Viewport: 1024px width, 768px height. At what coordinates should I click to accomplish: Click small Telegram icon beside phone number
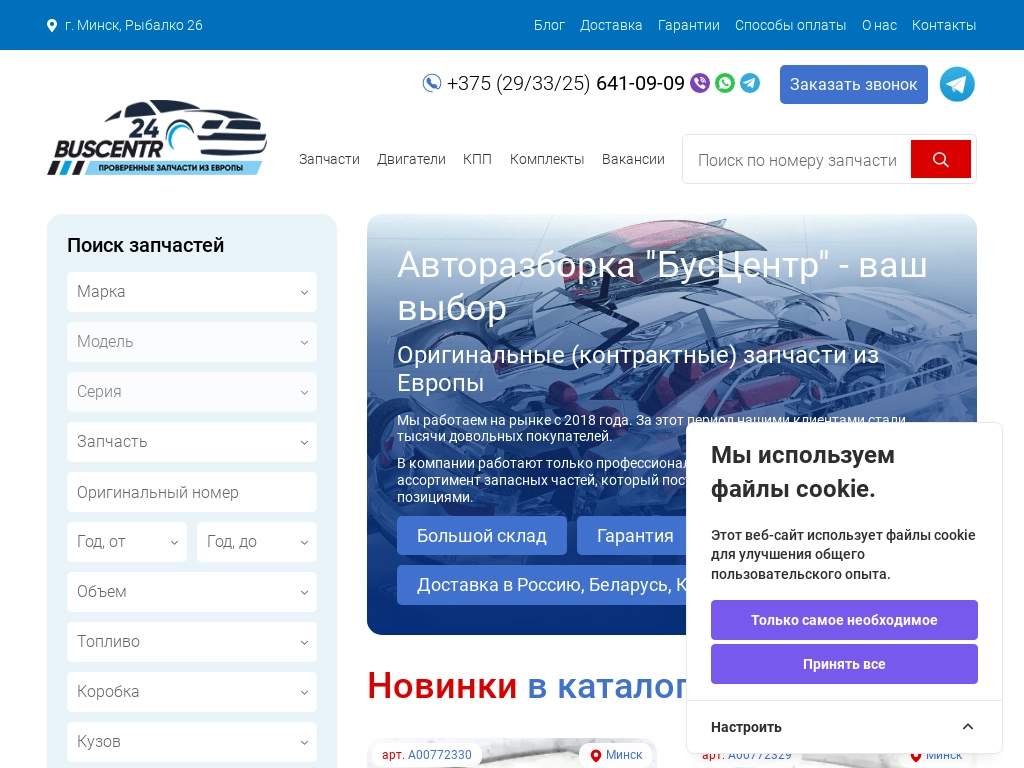(x=750, y=83)
